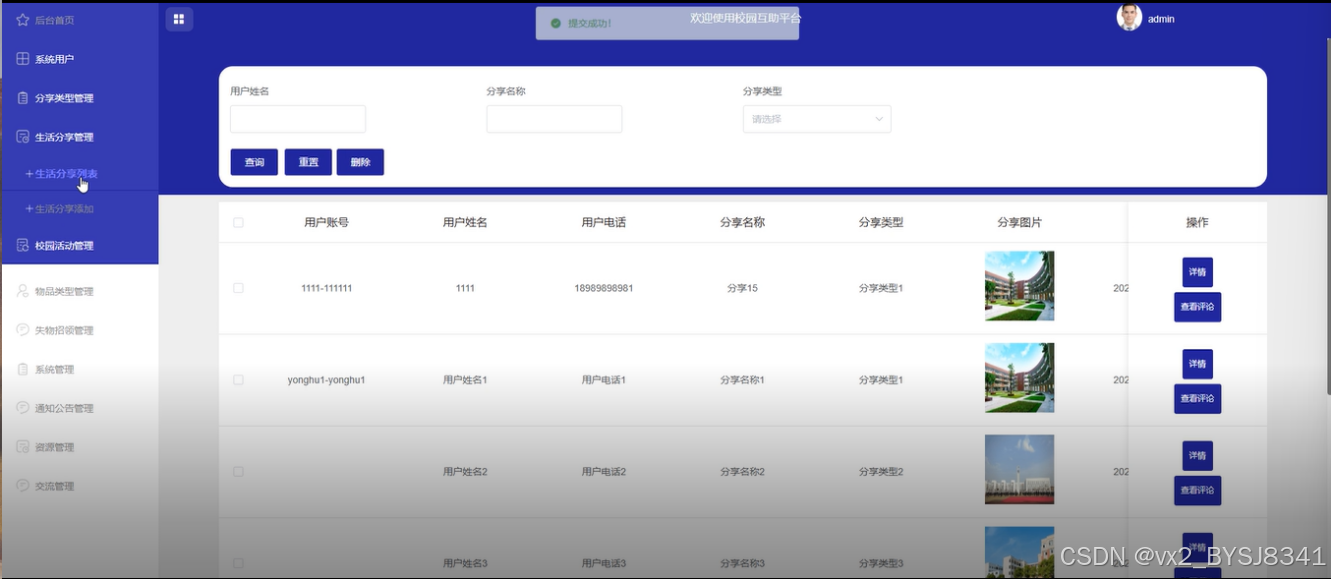This screenshot has height=579, width=1331.
Task: Toggle sidebar with the grid menu button
Action: pyautogui.click(x=179, y=19)
